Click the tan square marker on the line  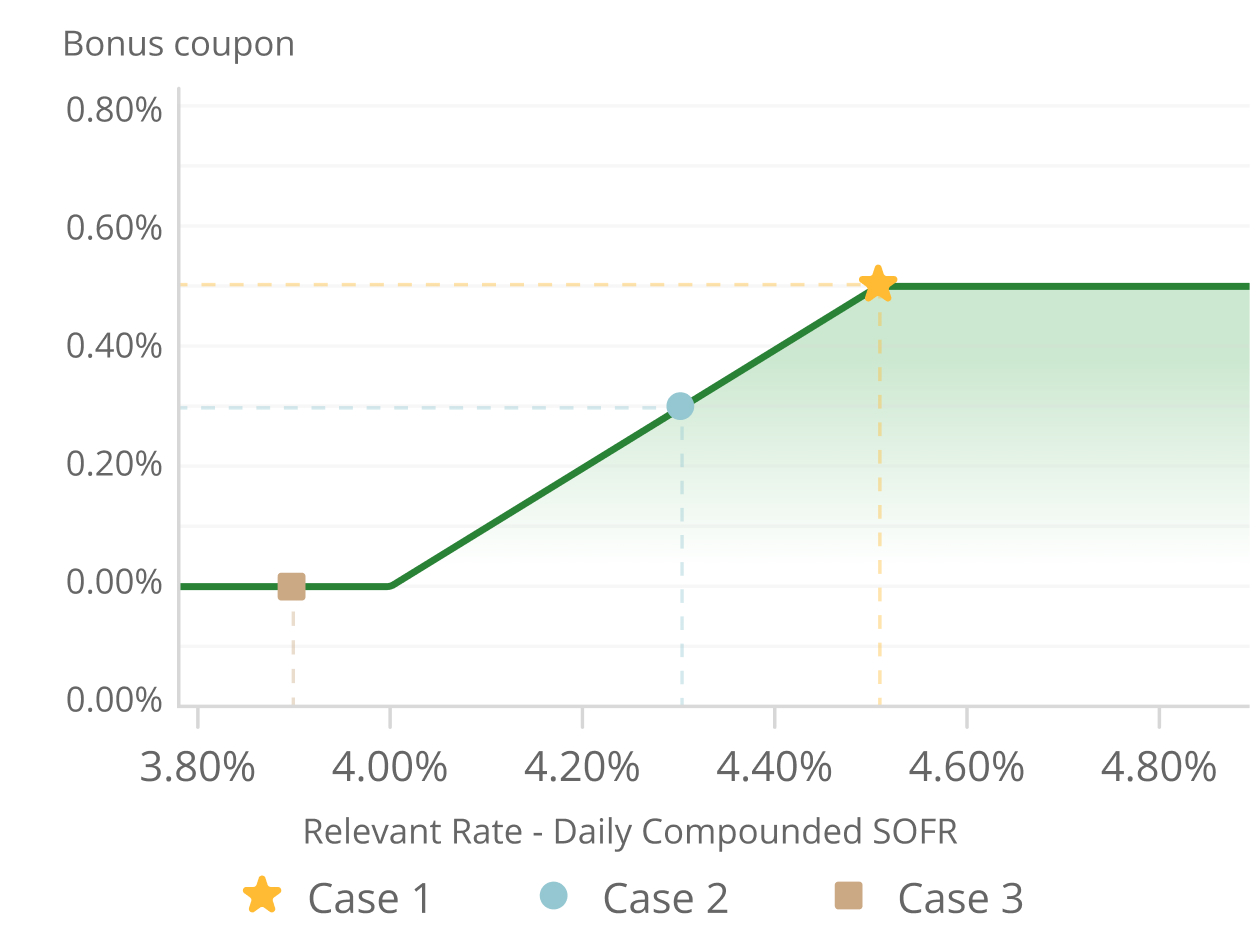coord(291,586)
